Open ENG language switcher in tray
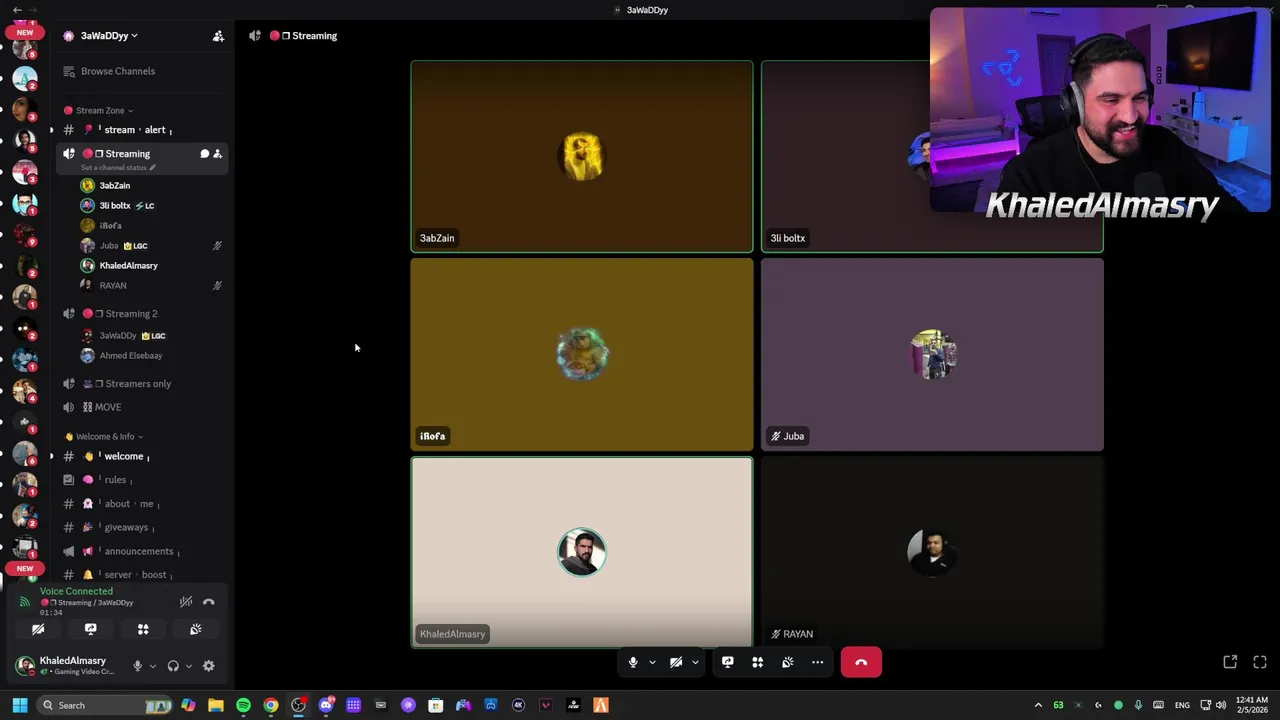This screenshot has width=1280, height=720. click(1182, 705)
